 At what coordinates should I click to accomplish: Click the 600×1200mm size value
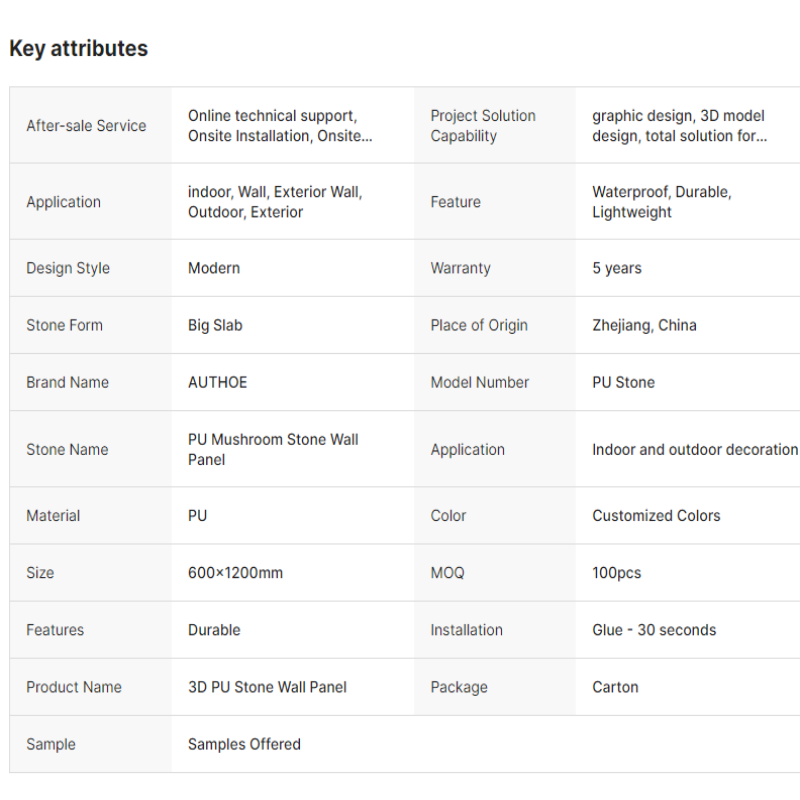coord(235,573)
